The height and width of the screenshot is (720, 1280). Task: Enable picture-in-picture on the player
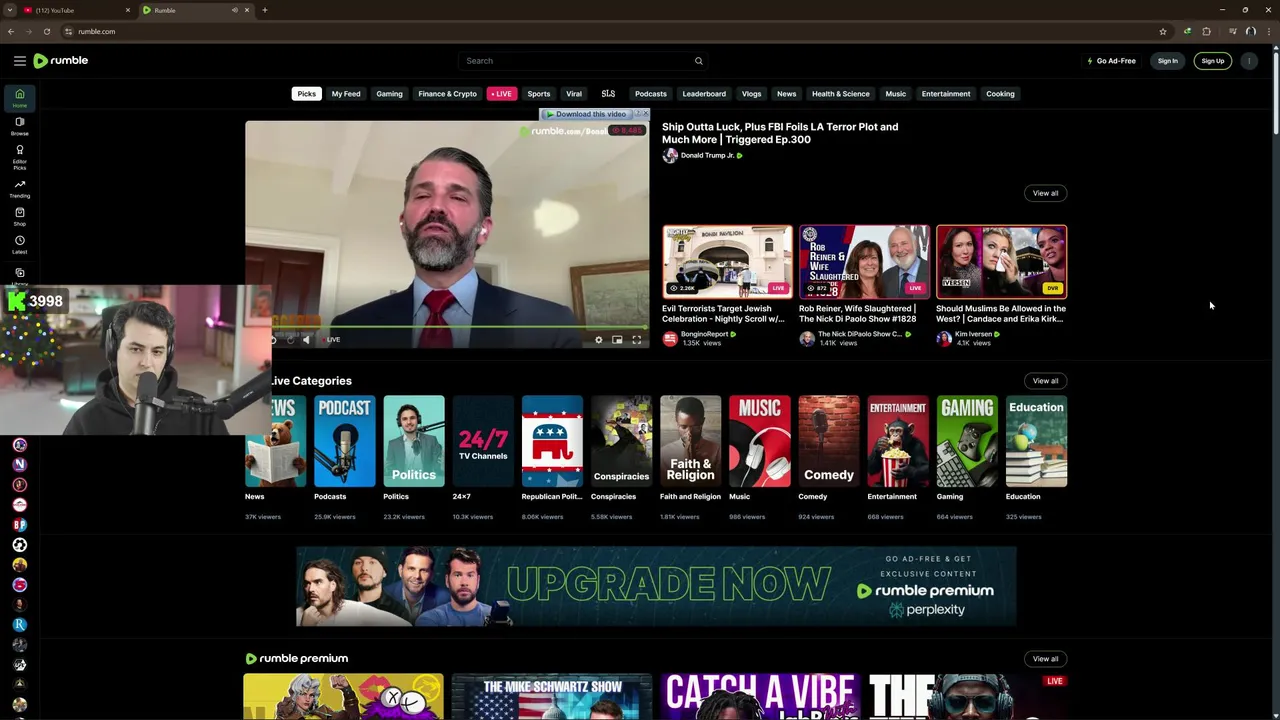[617, 340]
